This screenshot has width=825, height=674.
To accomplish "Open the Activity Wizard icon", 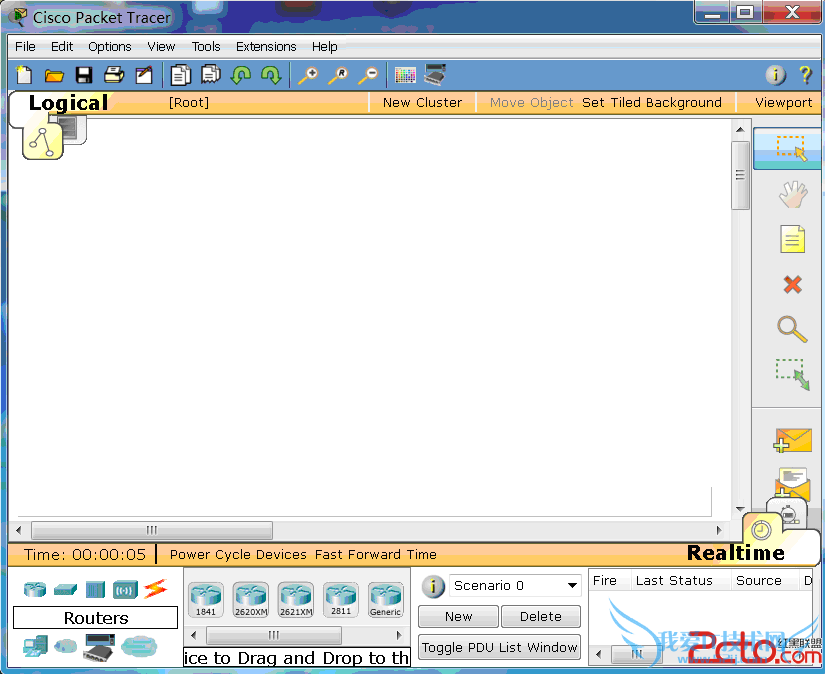I will [x=144, y=75].
